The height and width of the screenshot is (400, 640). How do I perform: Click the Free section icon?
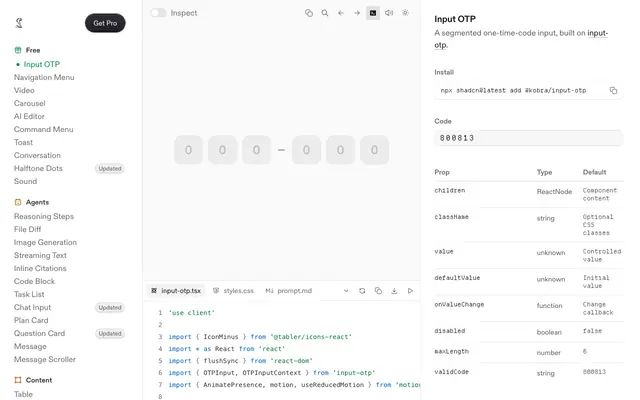point(18,50)
